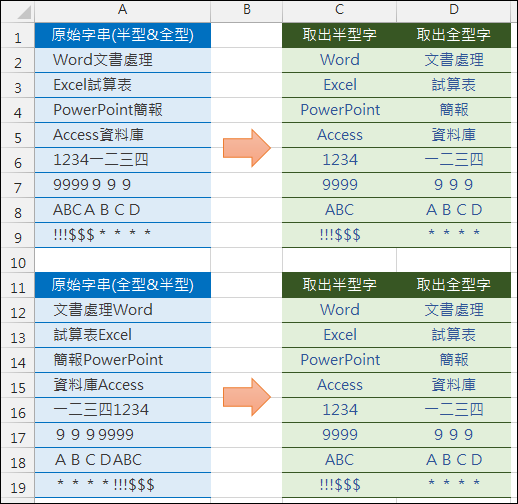Select column C header
Viewport: 518px width, 504px height.
point(339,11)
